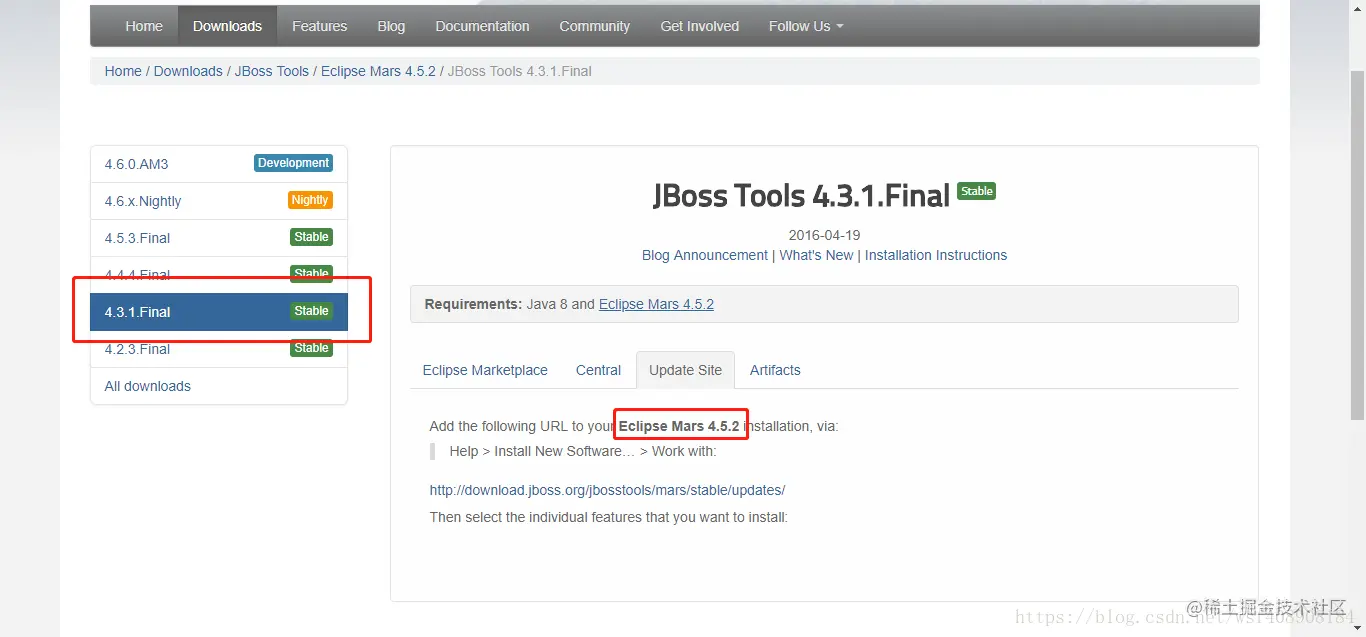This screenshot has width=1366, height=637.
Task: Click Get Involved in the navbar
Action: point(700,26)
